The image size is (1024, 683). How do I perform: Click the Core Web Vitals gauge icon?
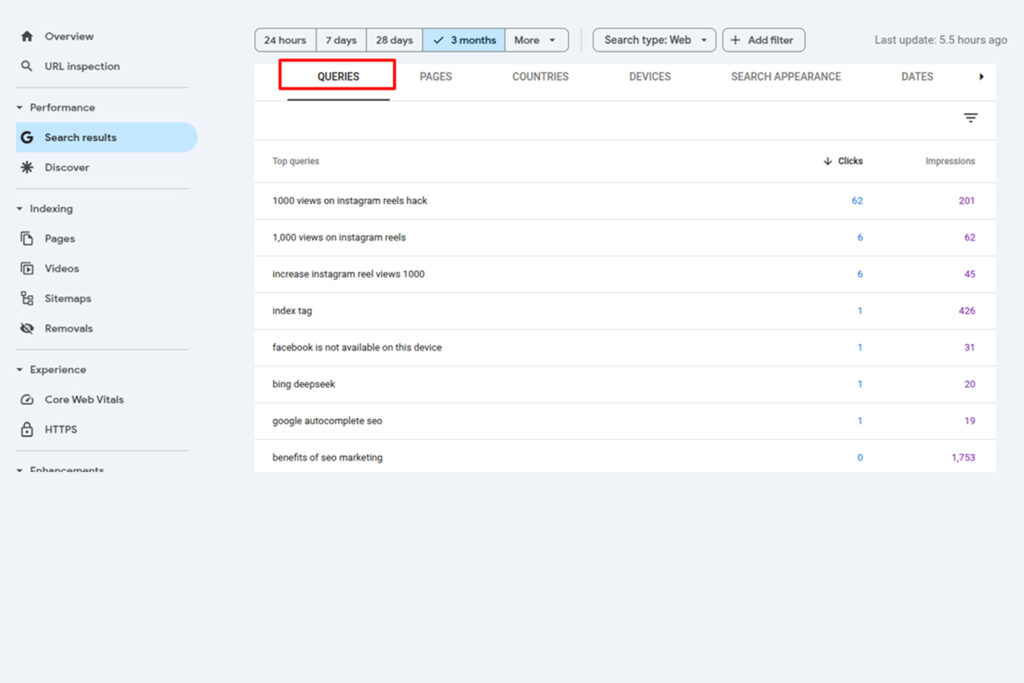tap(27, 400)
